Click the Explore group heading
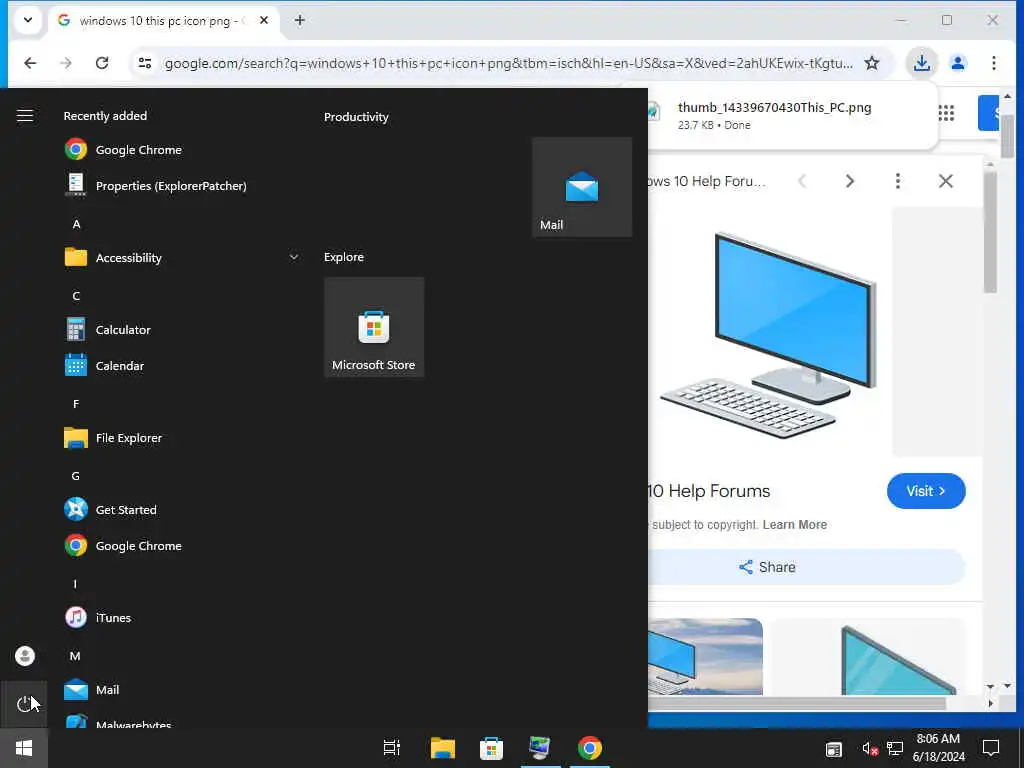1024x768 pixels. pyautogui.click(x=344, y=257)
